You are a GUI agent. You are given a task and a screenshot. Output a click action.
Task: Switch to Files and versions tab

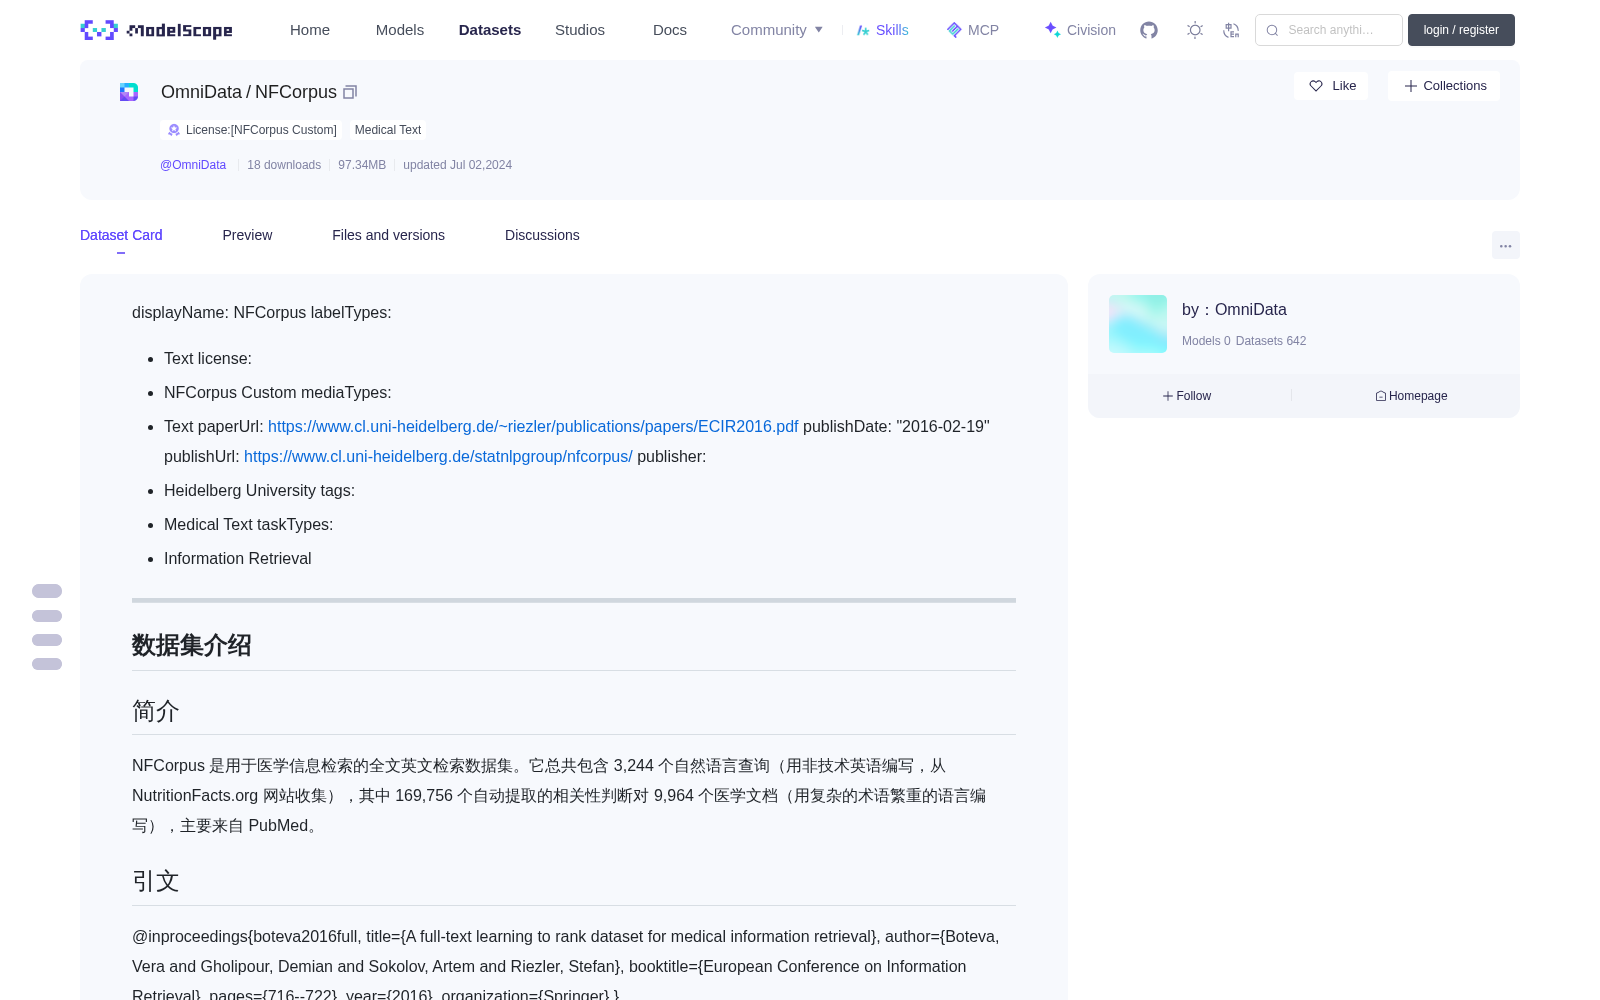[388, 235]
